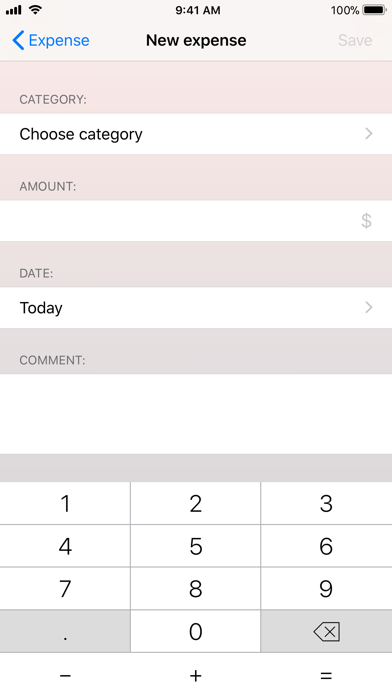
Task: Tap the Save button
Action: point(355,40)
